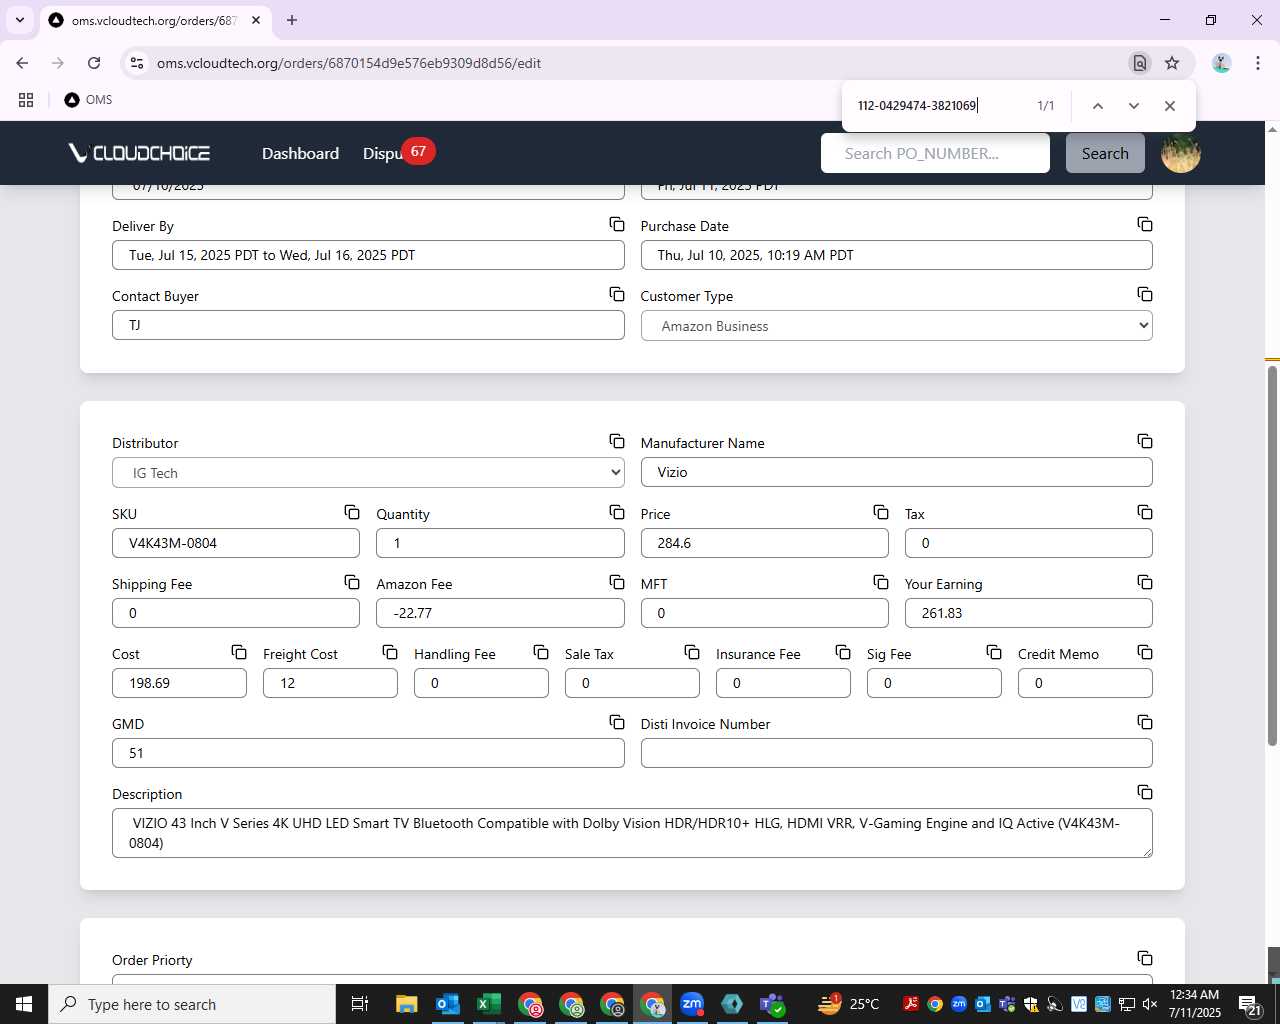Click the CloudChoice logo
This screenshot has width=1280, height=1024.
139,153
